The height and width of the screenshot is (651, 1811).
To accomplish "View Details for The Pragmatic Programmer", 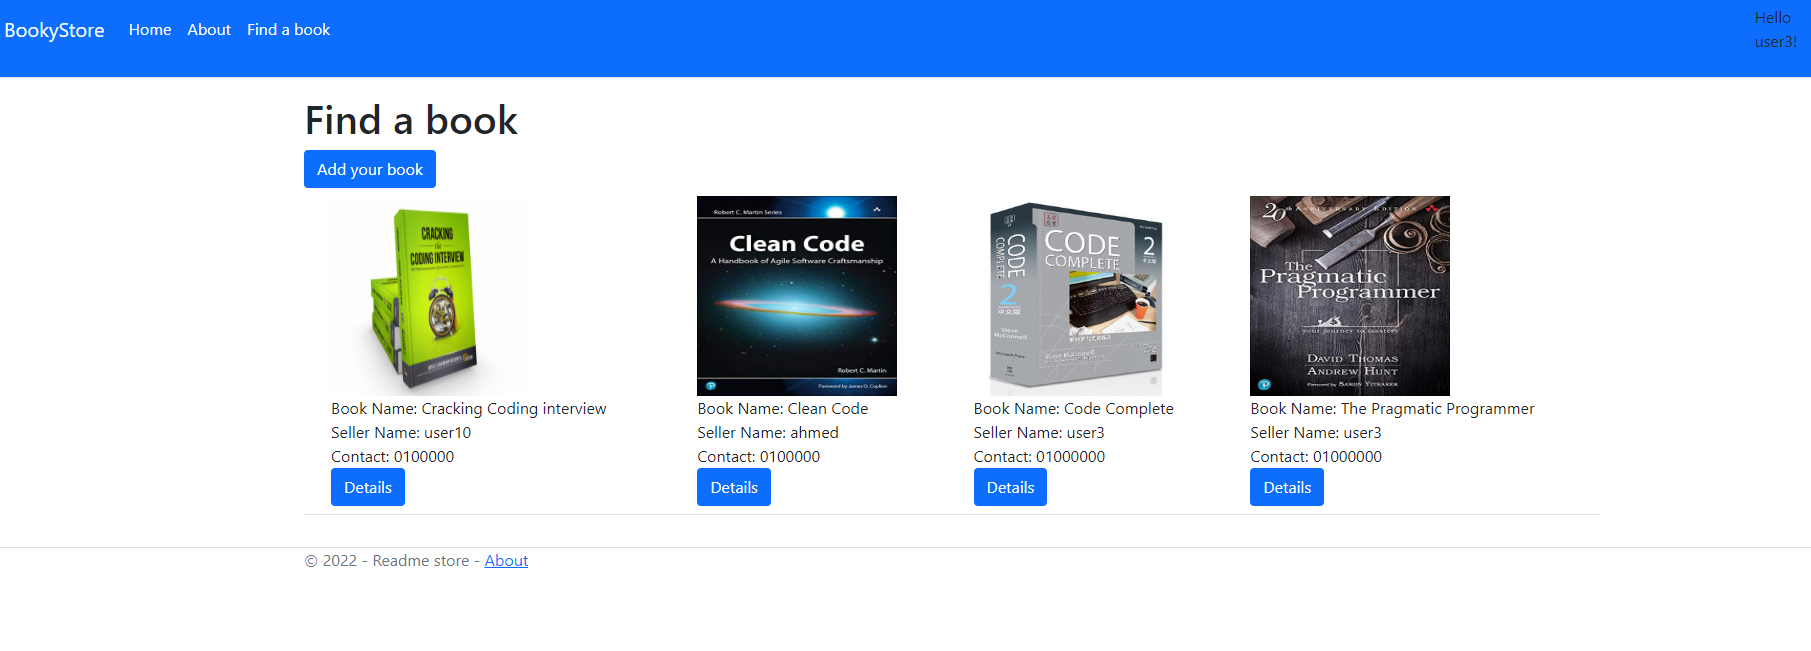I will coord(1287,487).
